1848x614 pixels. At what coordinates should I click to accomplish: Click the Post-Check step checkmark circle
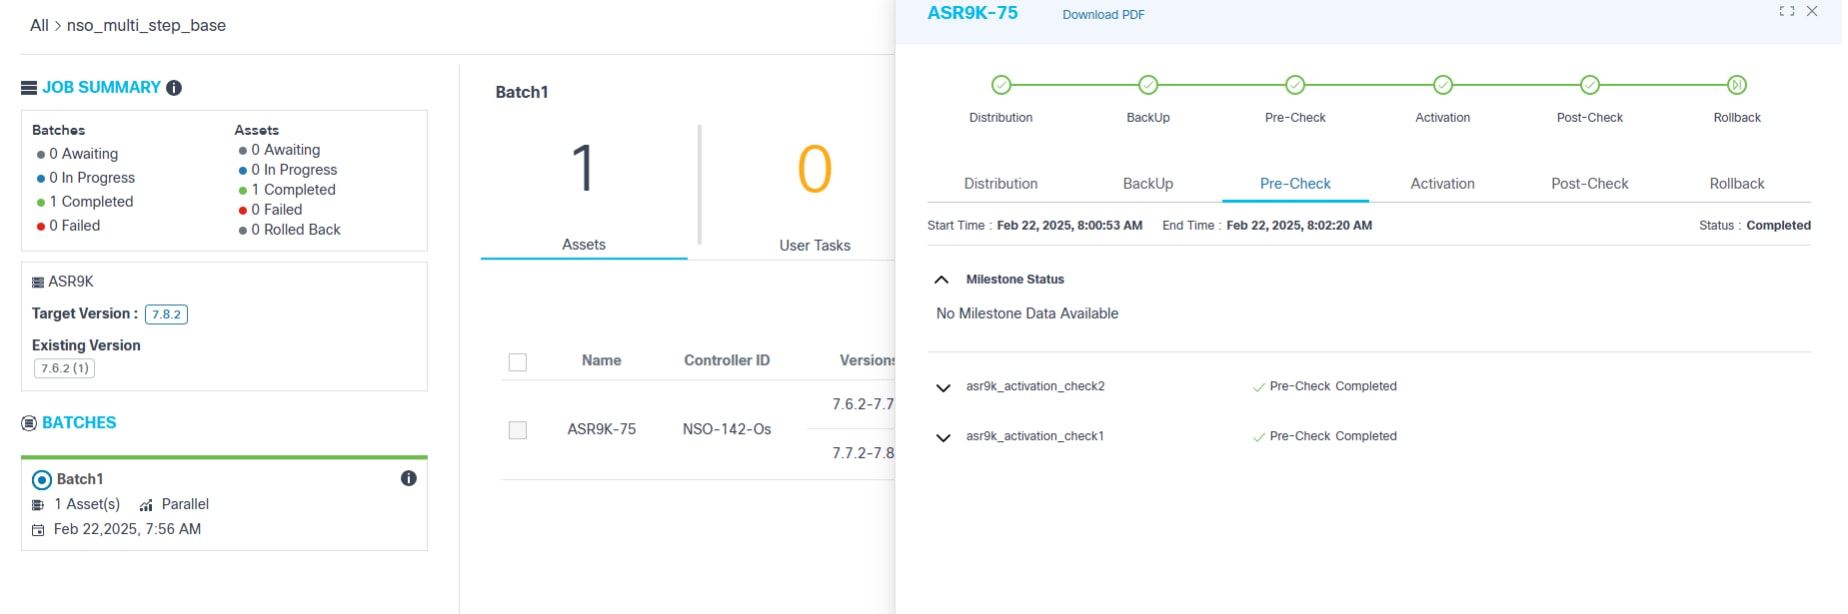click(x=1589, y=85)
